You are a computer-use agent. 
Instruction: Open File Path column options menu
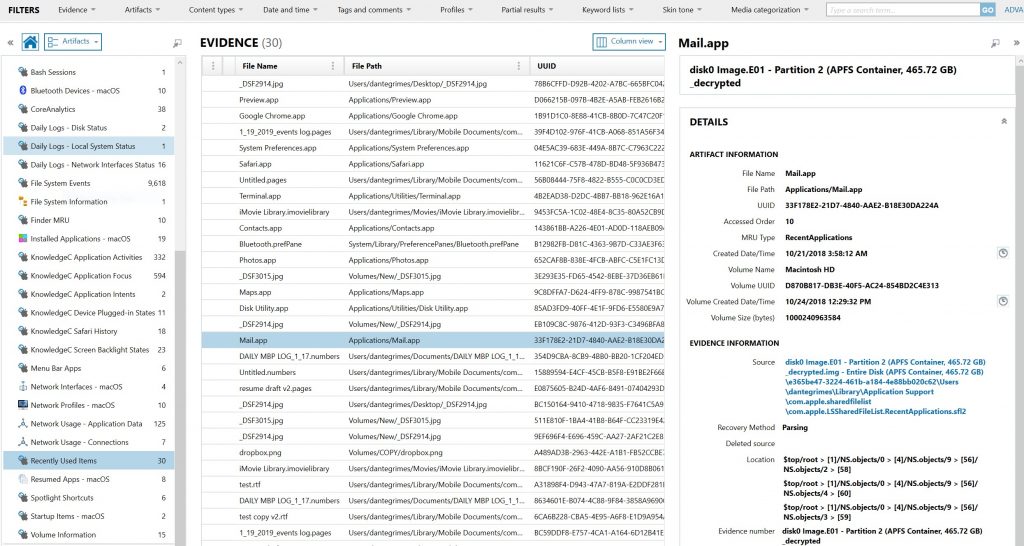(x=519, y=66)
